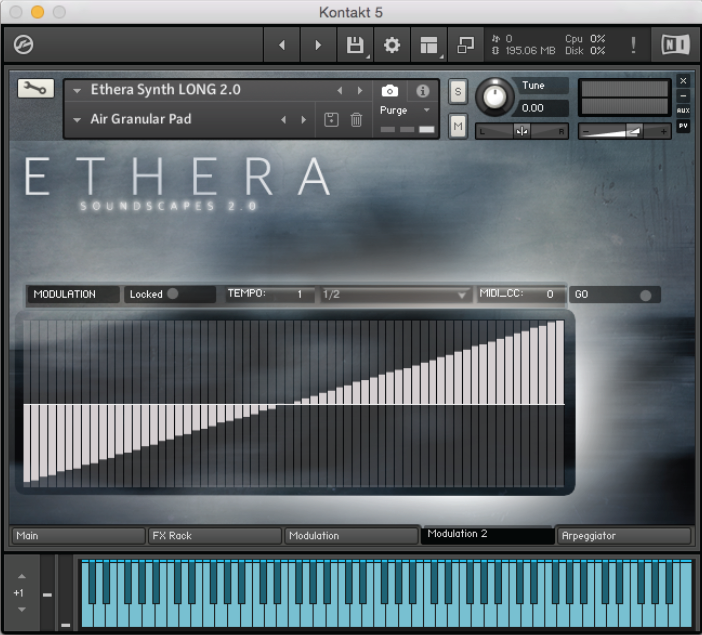This screenshot has height=635, width=702.
Task: Select next instrument beside Ethera Synth LONG
Action: click(360, 90)
